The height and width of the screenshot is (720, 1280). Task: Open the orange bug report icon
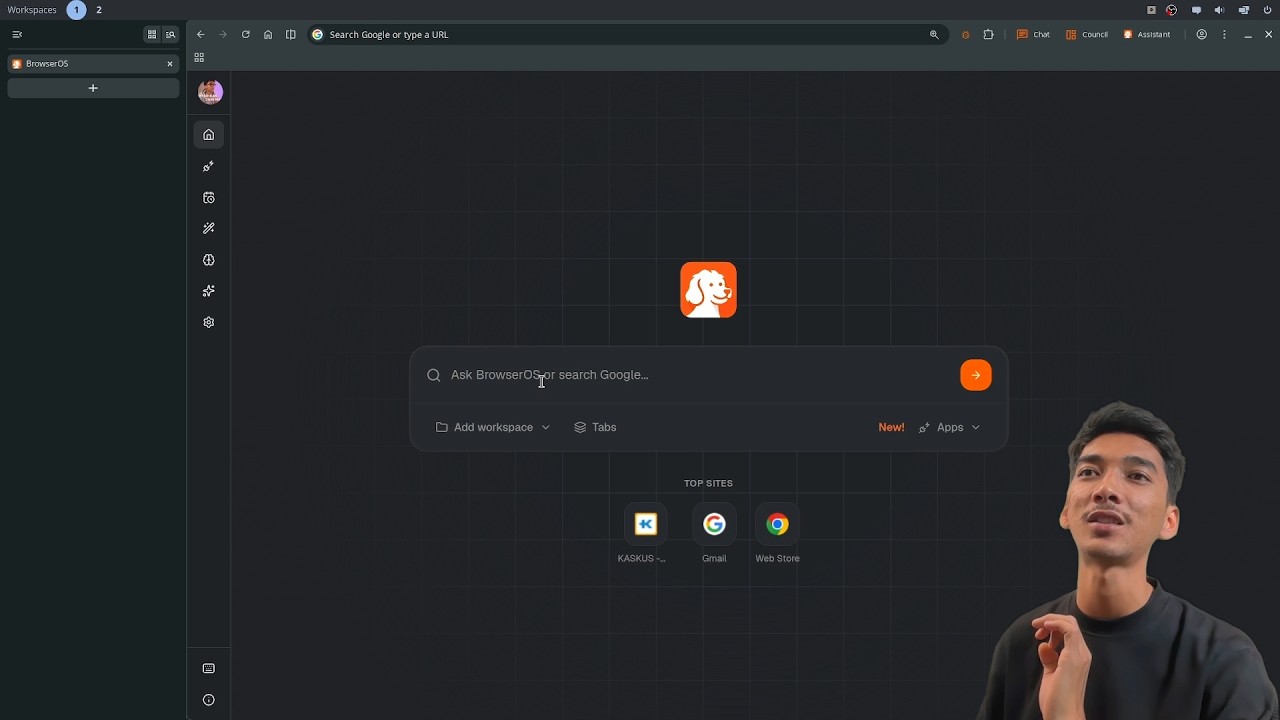coord(965,34)
